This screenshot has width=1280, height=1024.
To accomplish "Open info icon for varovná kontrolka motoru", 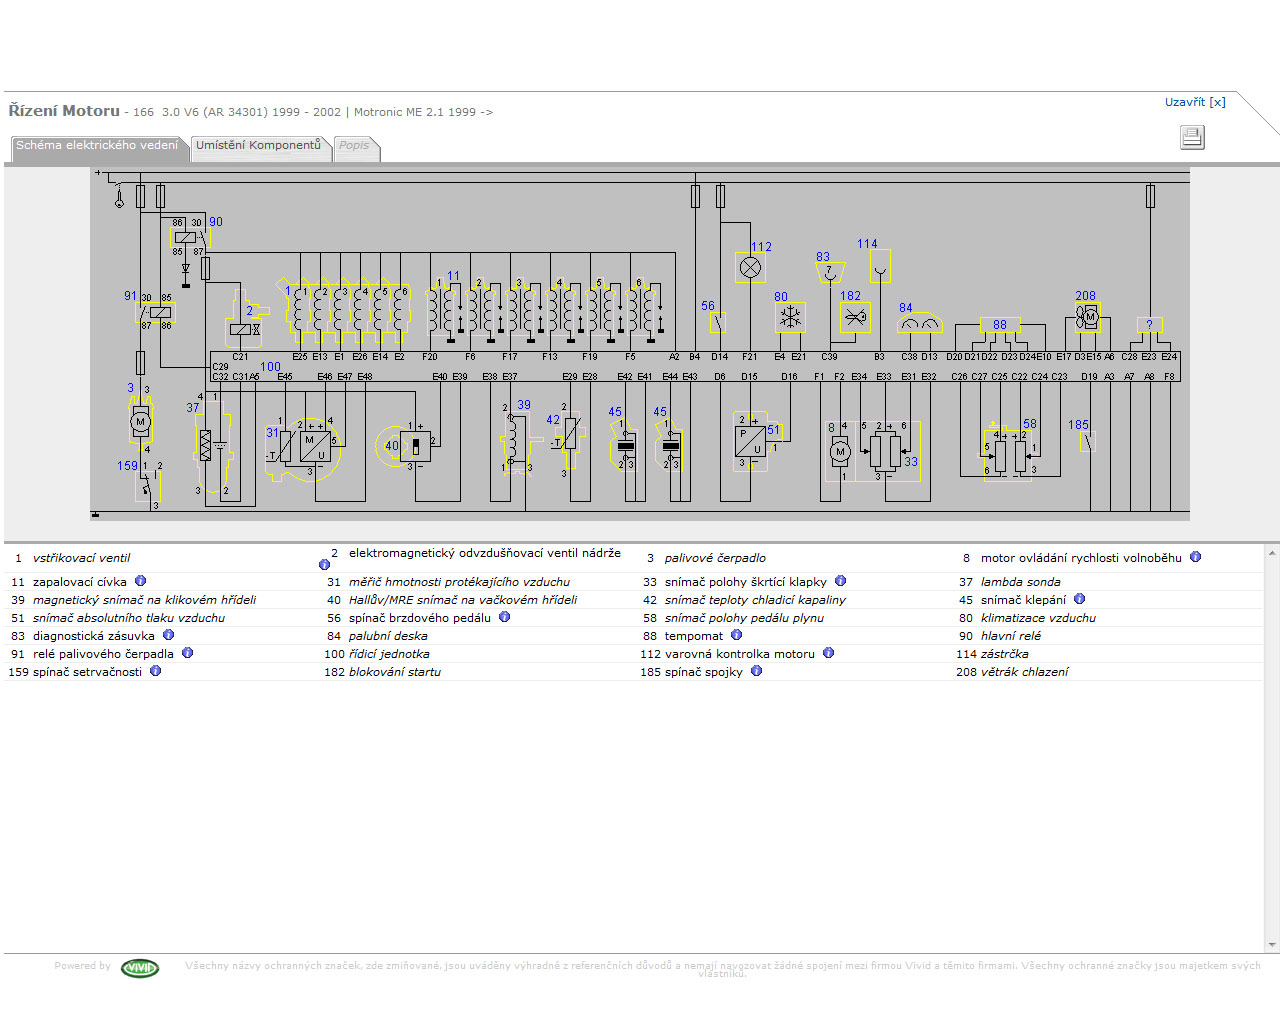I will point(828,653).
